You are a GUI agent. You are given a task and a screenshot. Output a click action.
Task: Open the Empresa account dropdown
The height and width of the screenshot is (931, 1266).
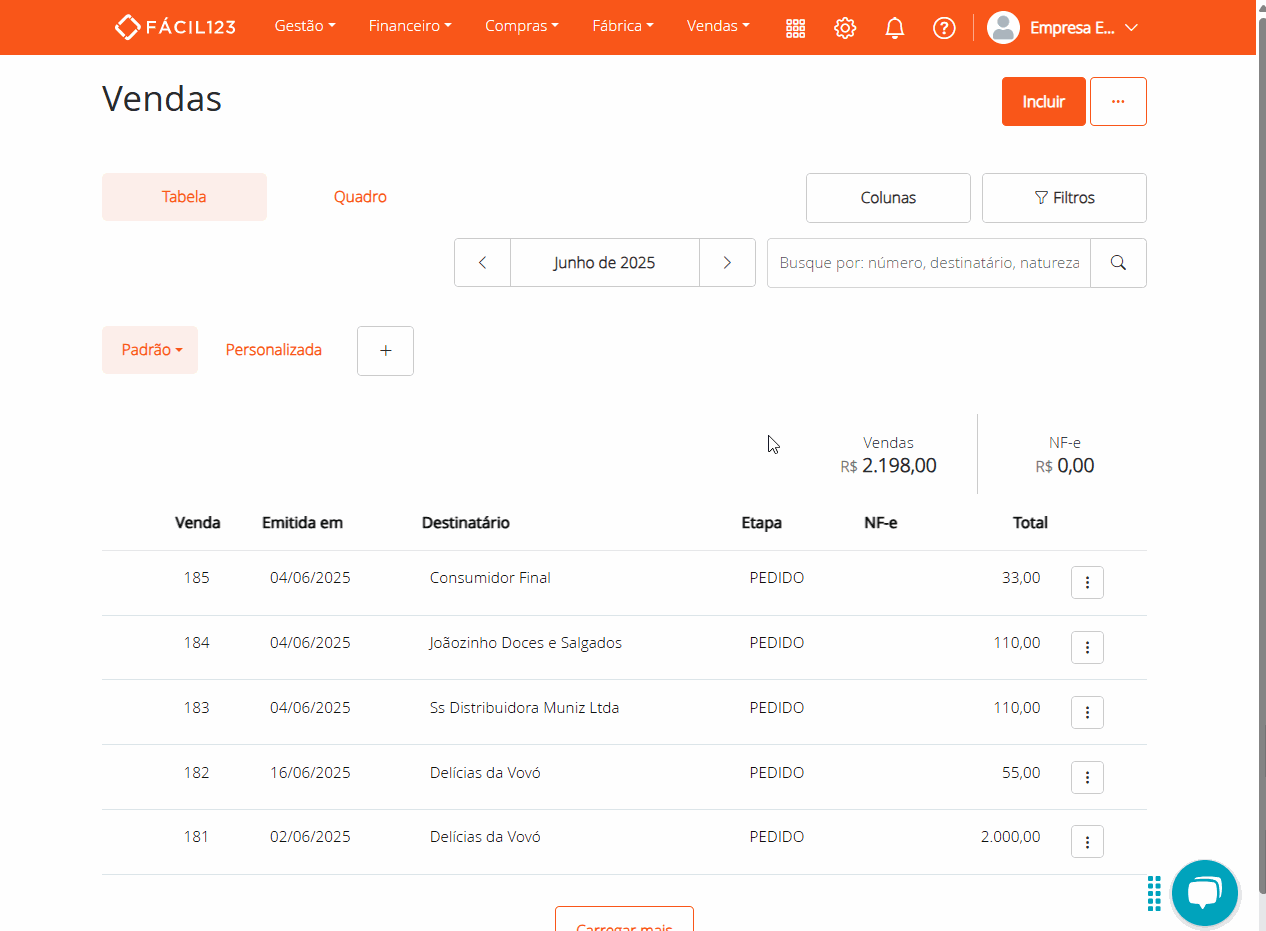[x=1063, y=28]
